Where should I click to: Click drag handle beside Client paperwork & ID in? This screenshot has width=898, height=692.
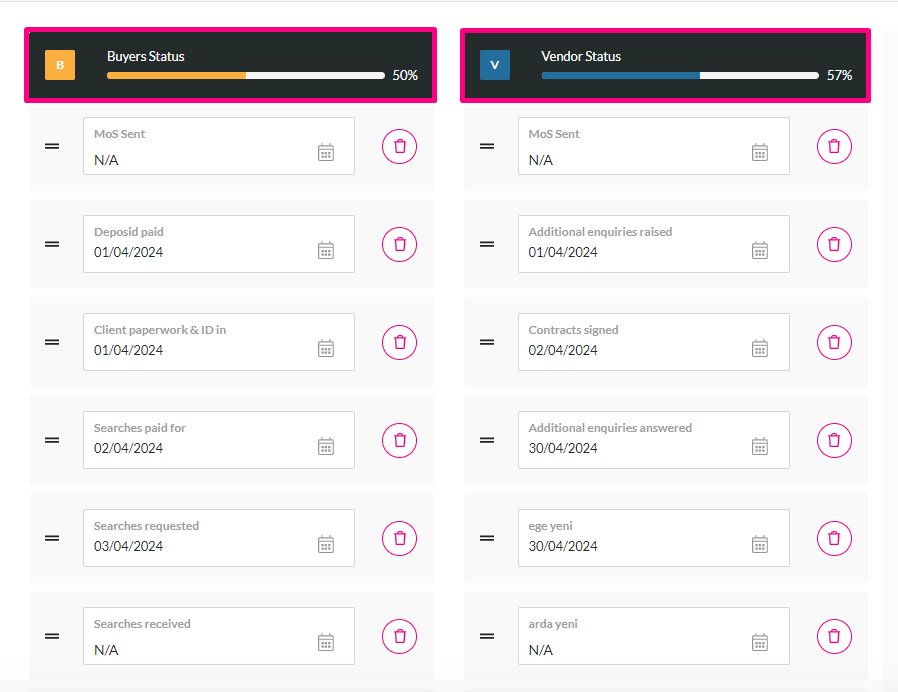(52, 342)
